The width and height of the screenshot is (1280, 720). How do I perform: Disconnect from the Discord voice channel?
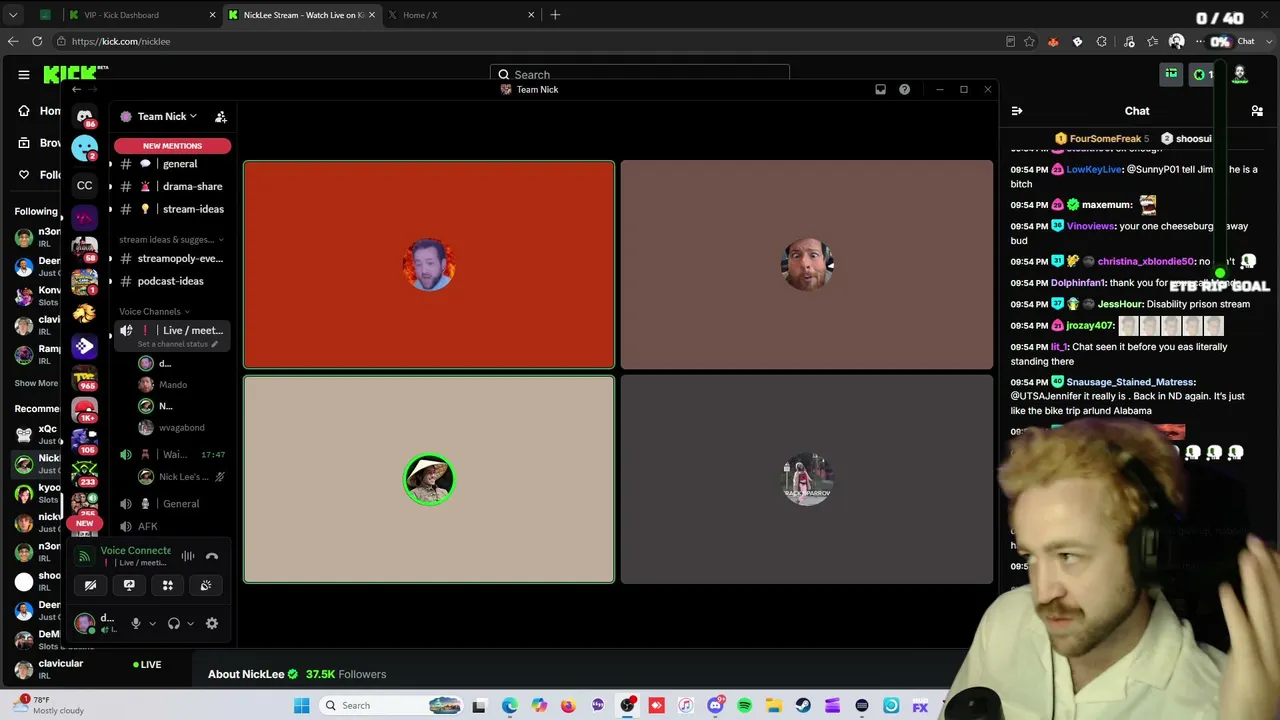pyautogui.click(x=212, y=556)
